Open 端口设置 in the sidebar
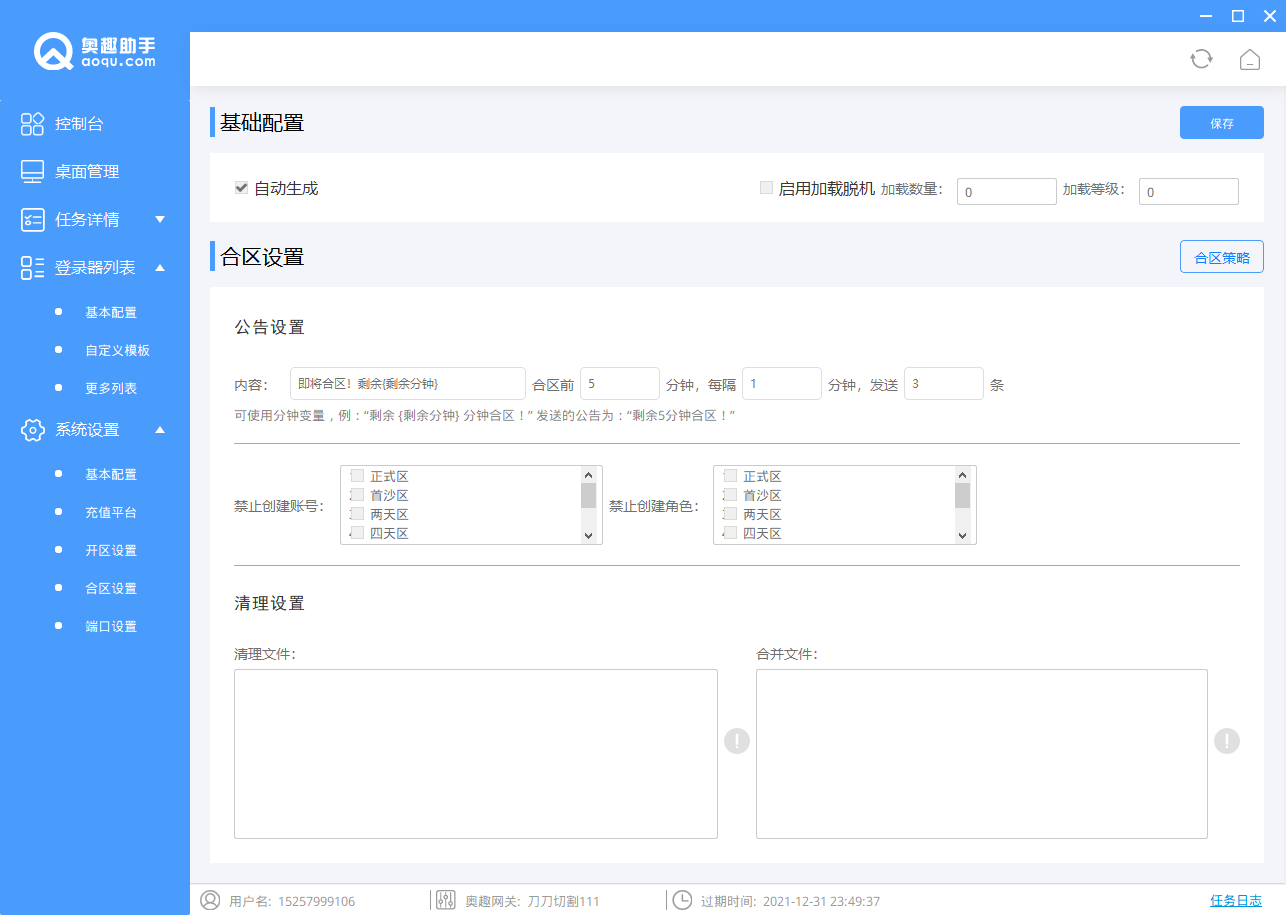The width and height of the screenshot is (1286, 915). pyautogui.click(x=111, y=626)
